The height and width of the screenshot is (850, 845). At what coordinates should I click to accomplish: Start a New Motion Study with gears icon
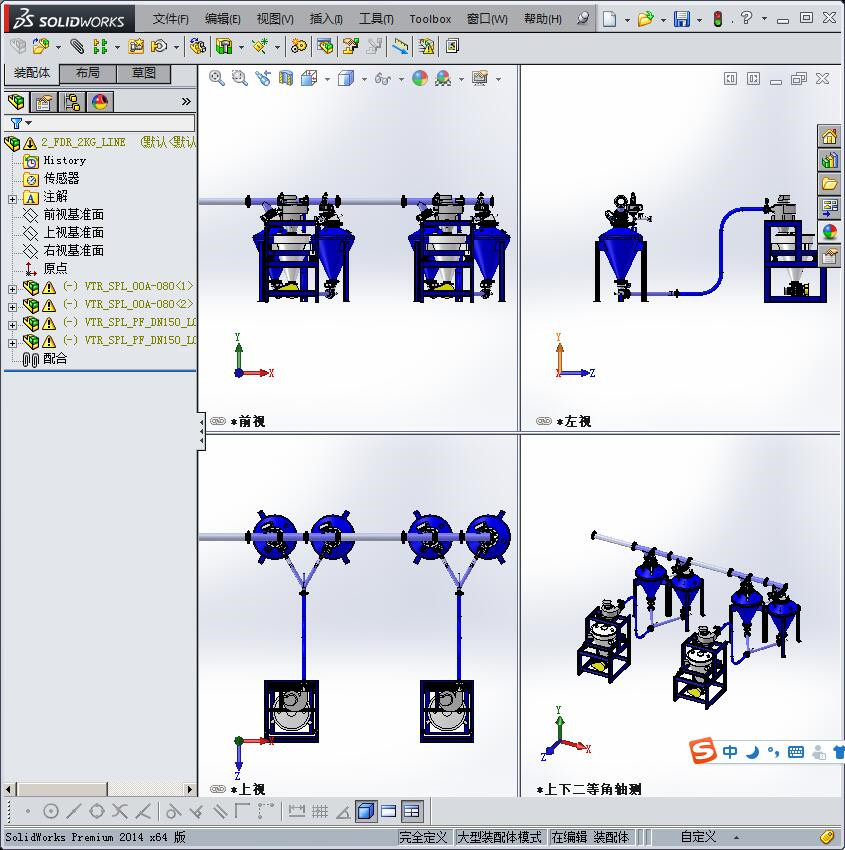298,47
